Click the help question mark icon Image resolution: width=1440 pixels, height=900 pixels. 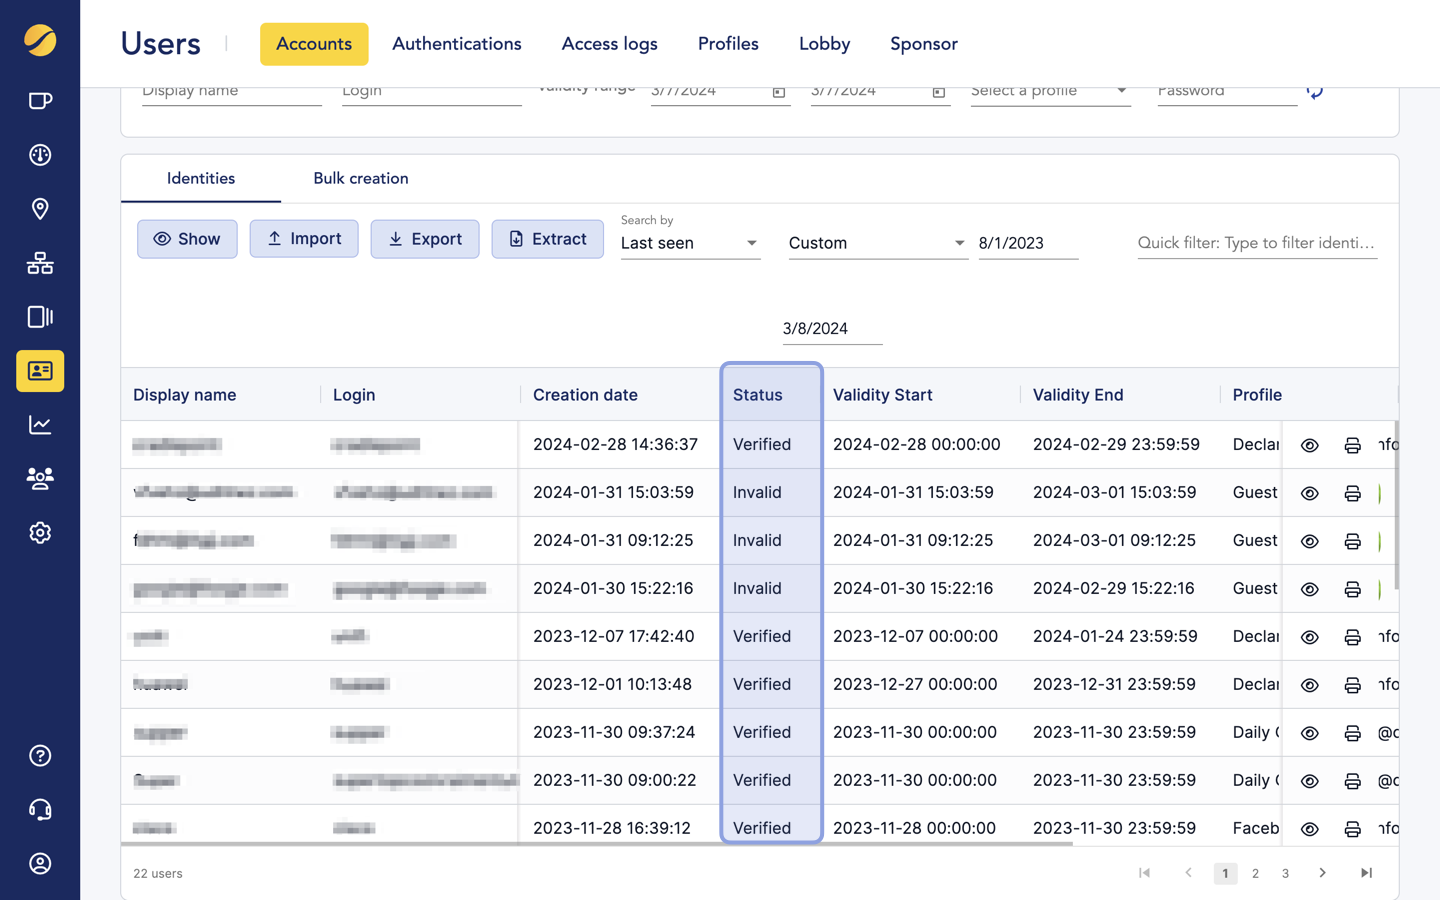[x=40, y=756]
